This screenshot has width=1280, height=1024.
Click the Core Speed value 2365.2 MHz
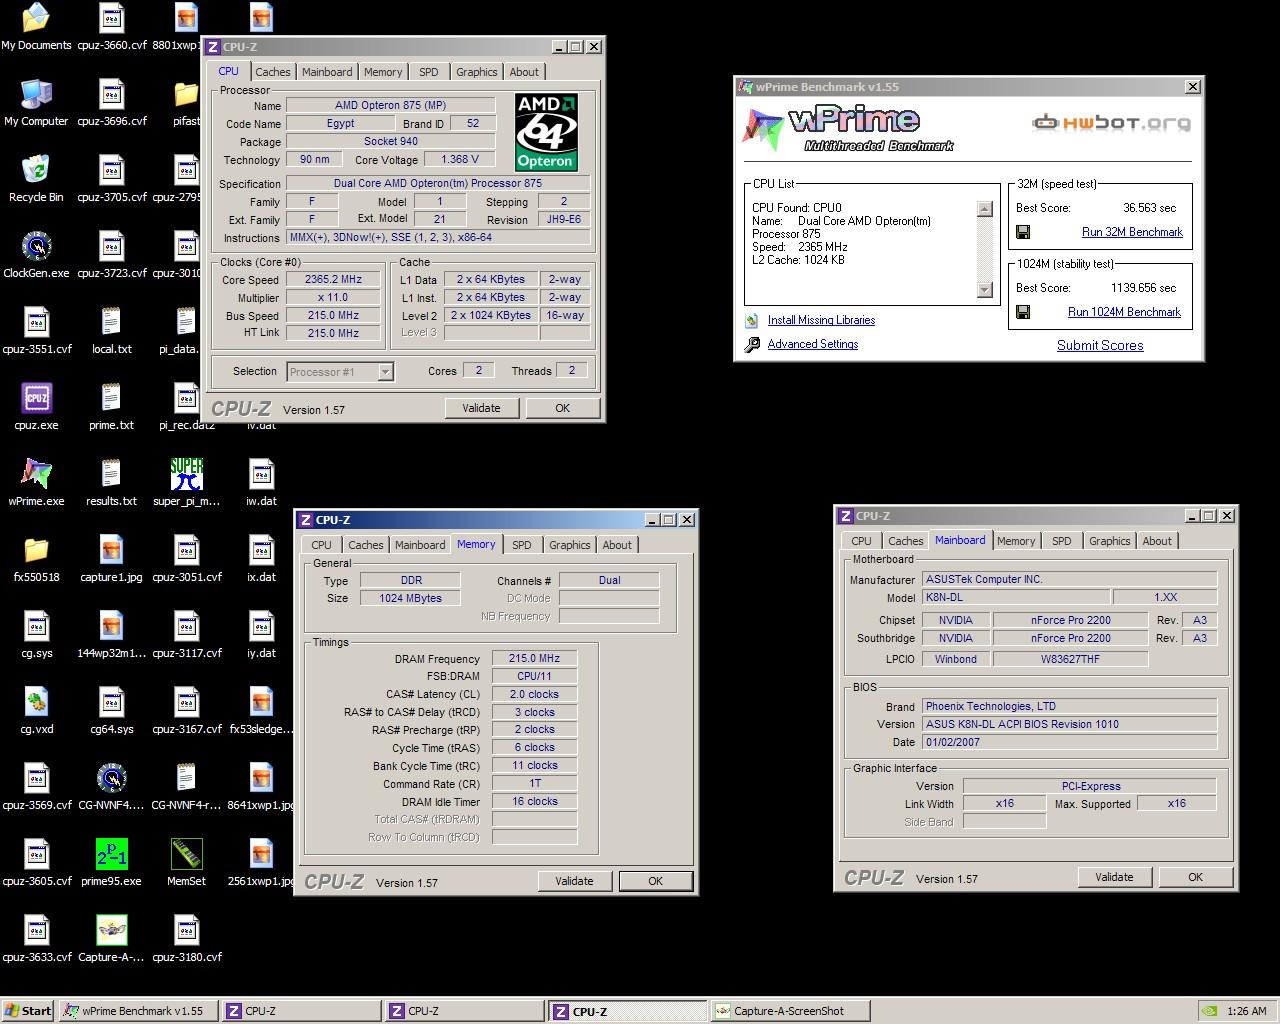[333, 280]
